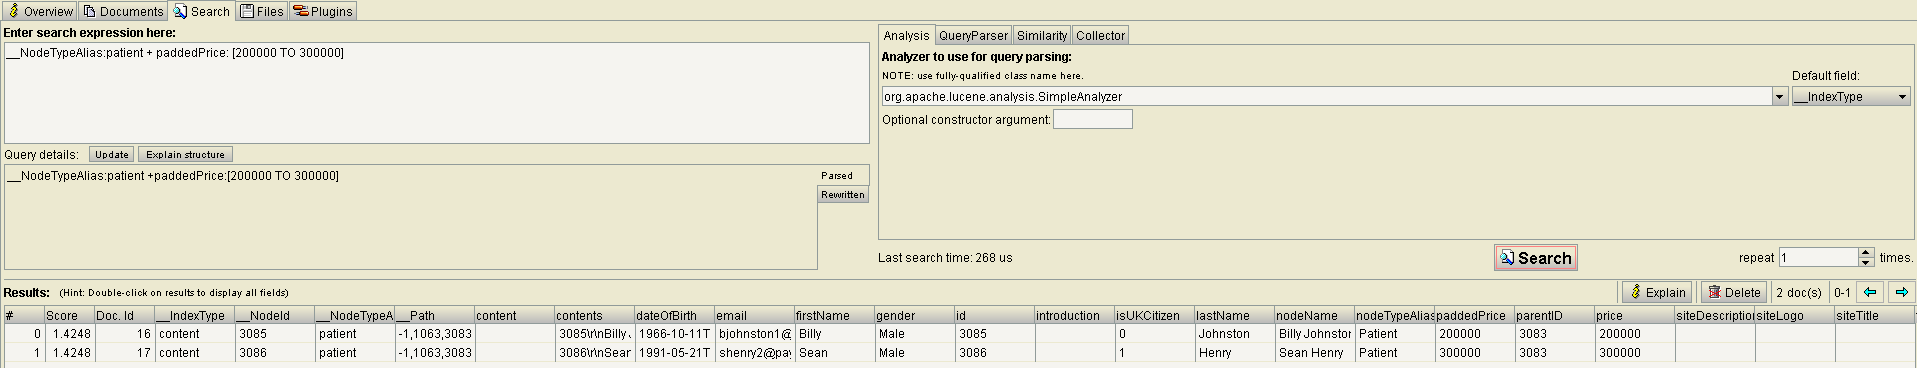This screenshot has width=1917, height=368.
Task: Open the Default field dropdown
Action: (1851, 96)
